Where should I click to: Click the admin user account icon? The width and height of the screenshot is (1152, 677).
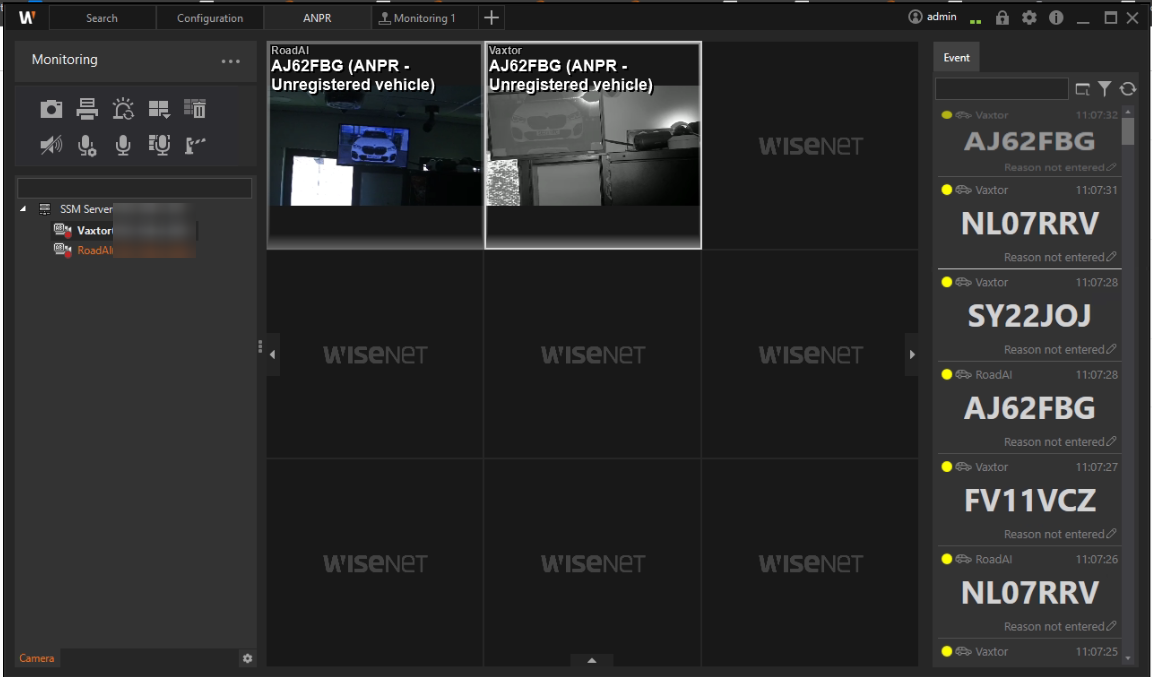[x=915, y=17]
